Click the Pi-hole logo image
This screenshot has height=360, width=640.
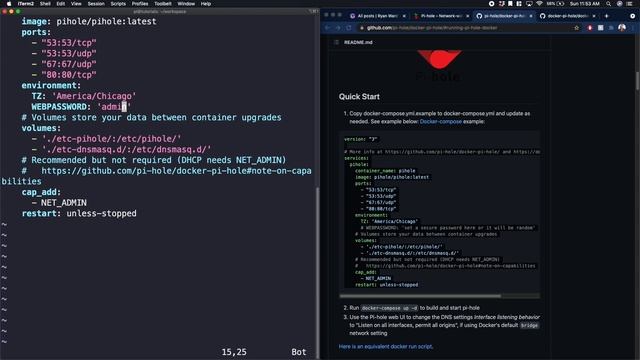click(x=439, y=65)
